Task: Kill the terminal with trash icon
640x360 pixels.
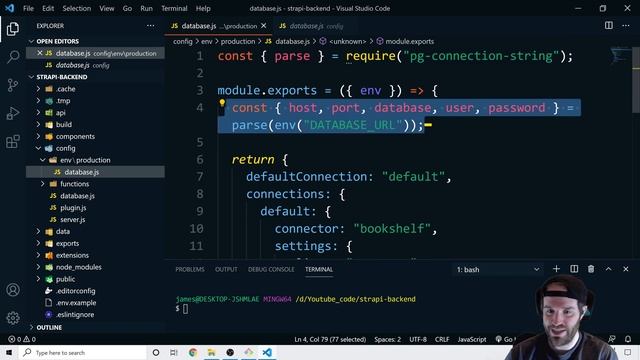Action: pos(591,269)
